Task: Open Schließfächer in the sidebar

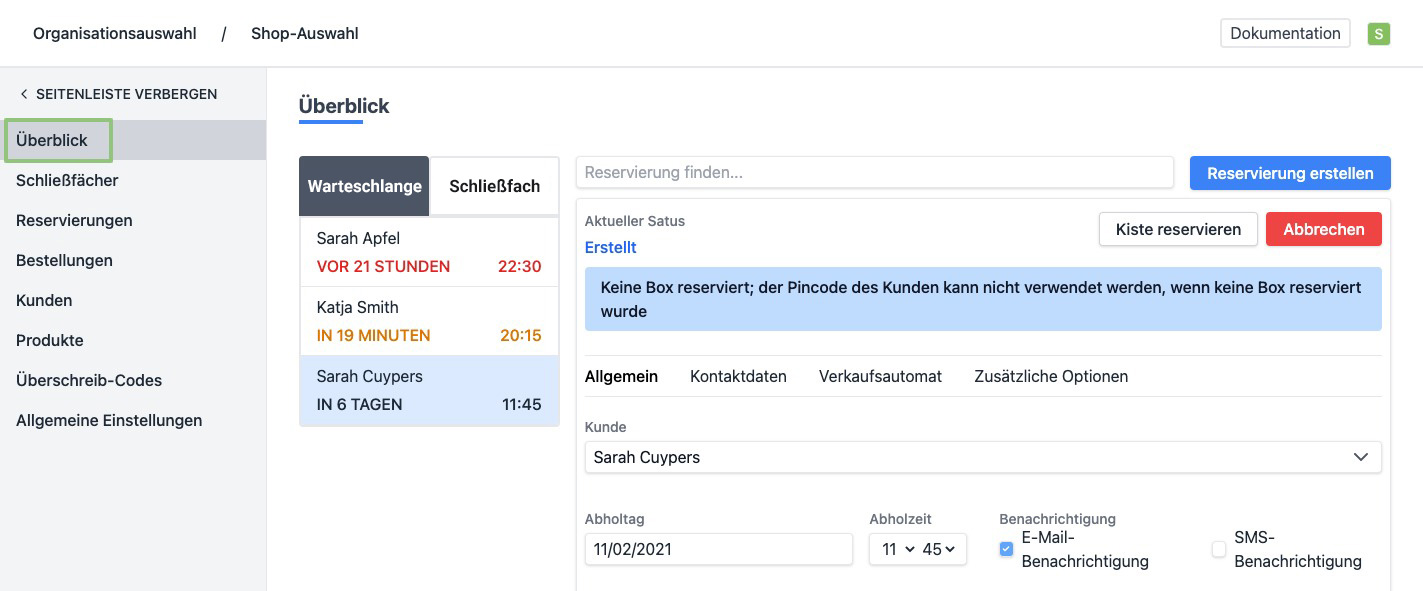Action: pos(67,180)
